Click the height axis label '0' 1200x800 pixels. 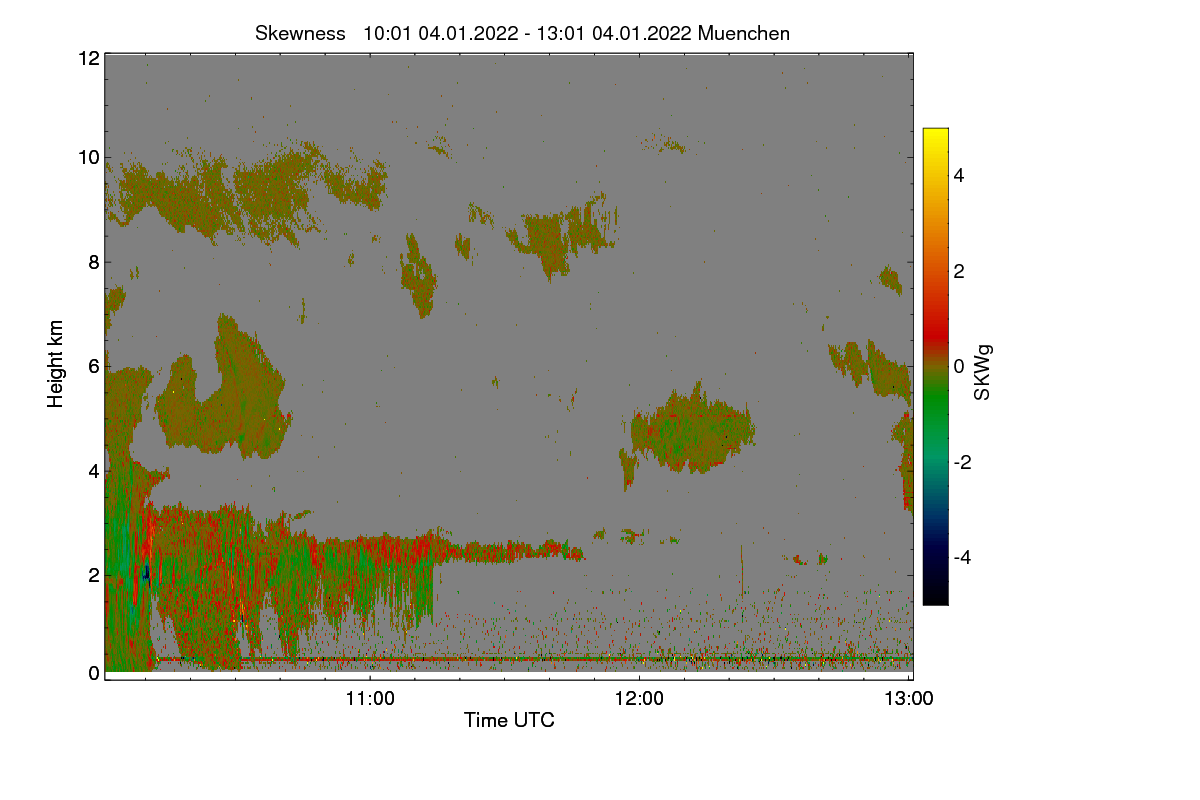(93, 673)
